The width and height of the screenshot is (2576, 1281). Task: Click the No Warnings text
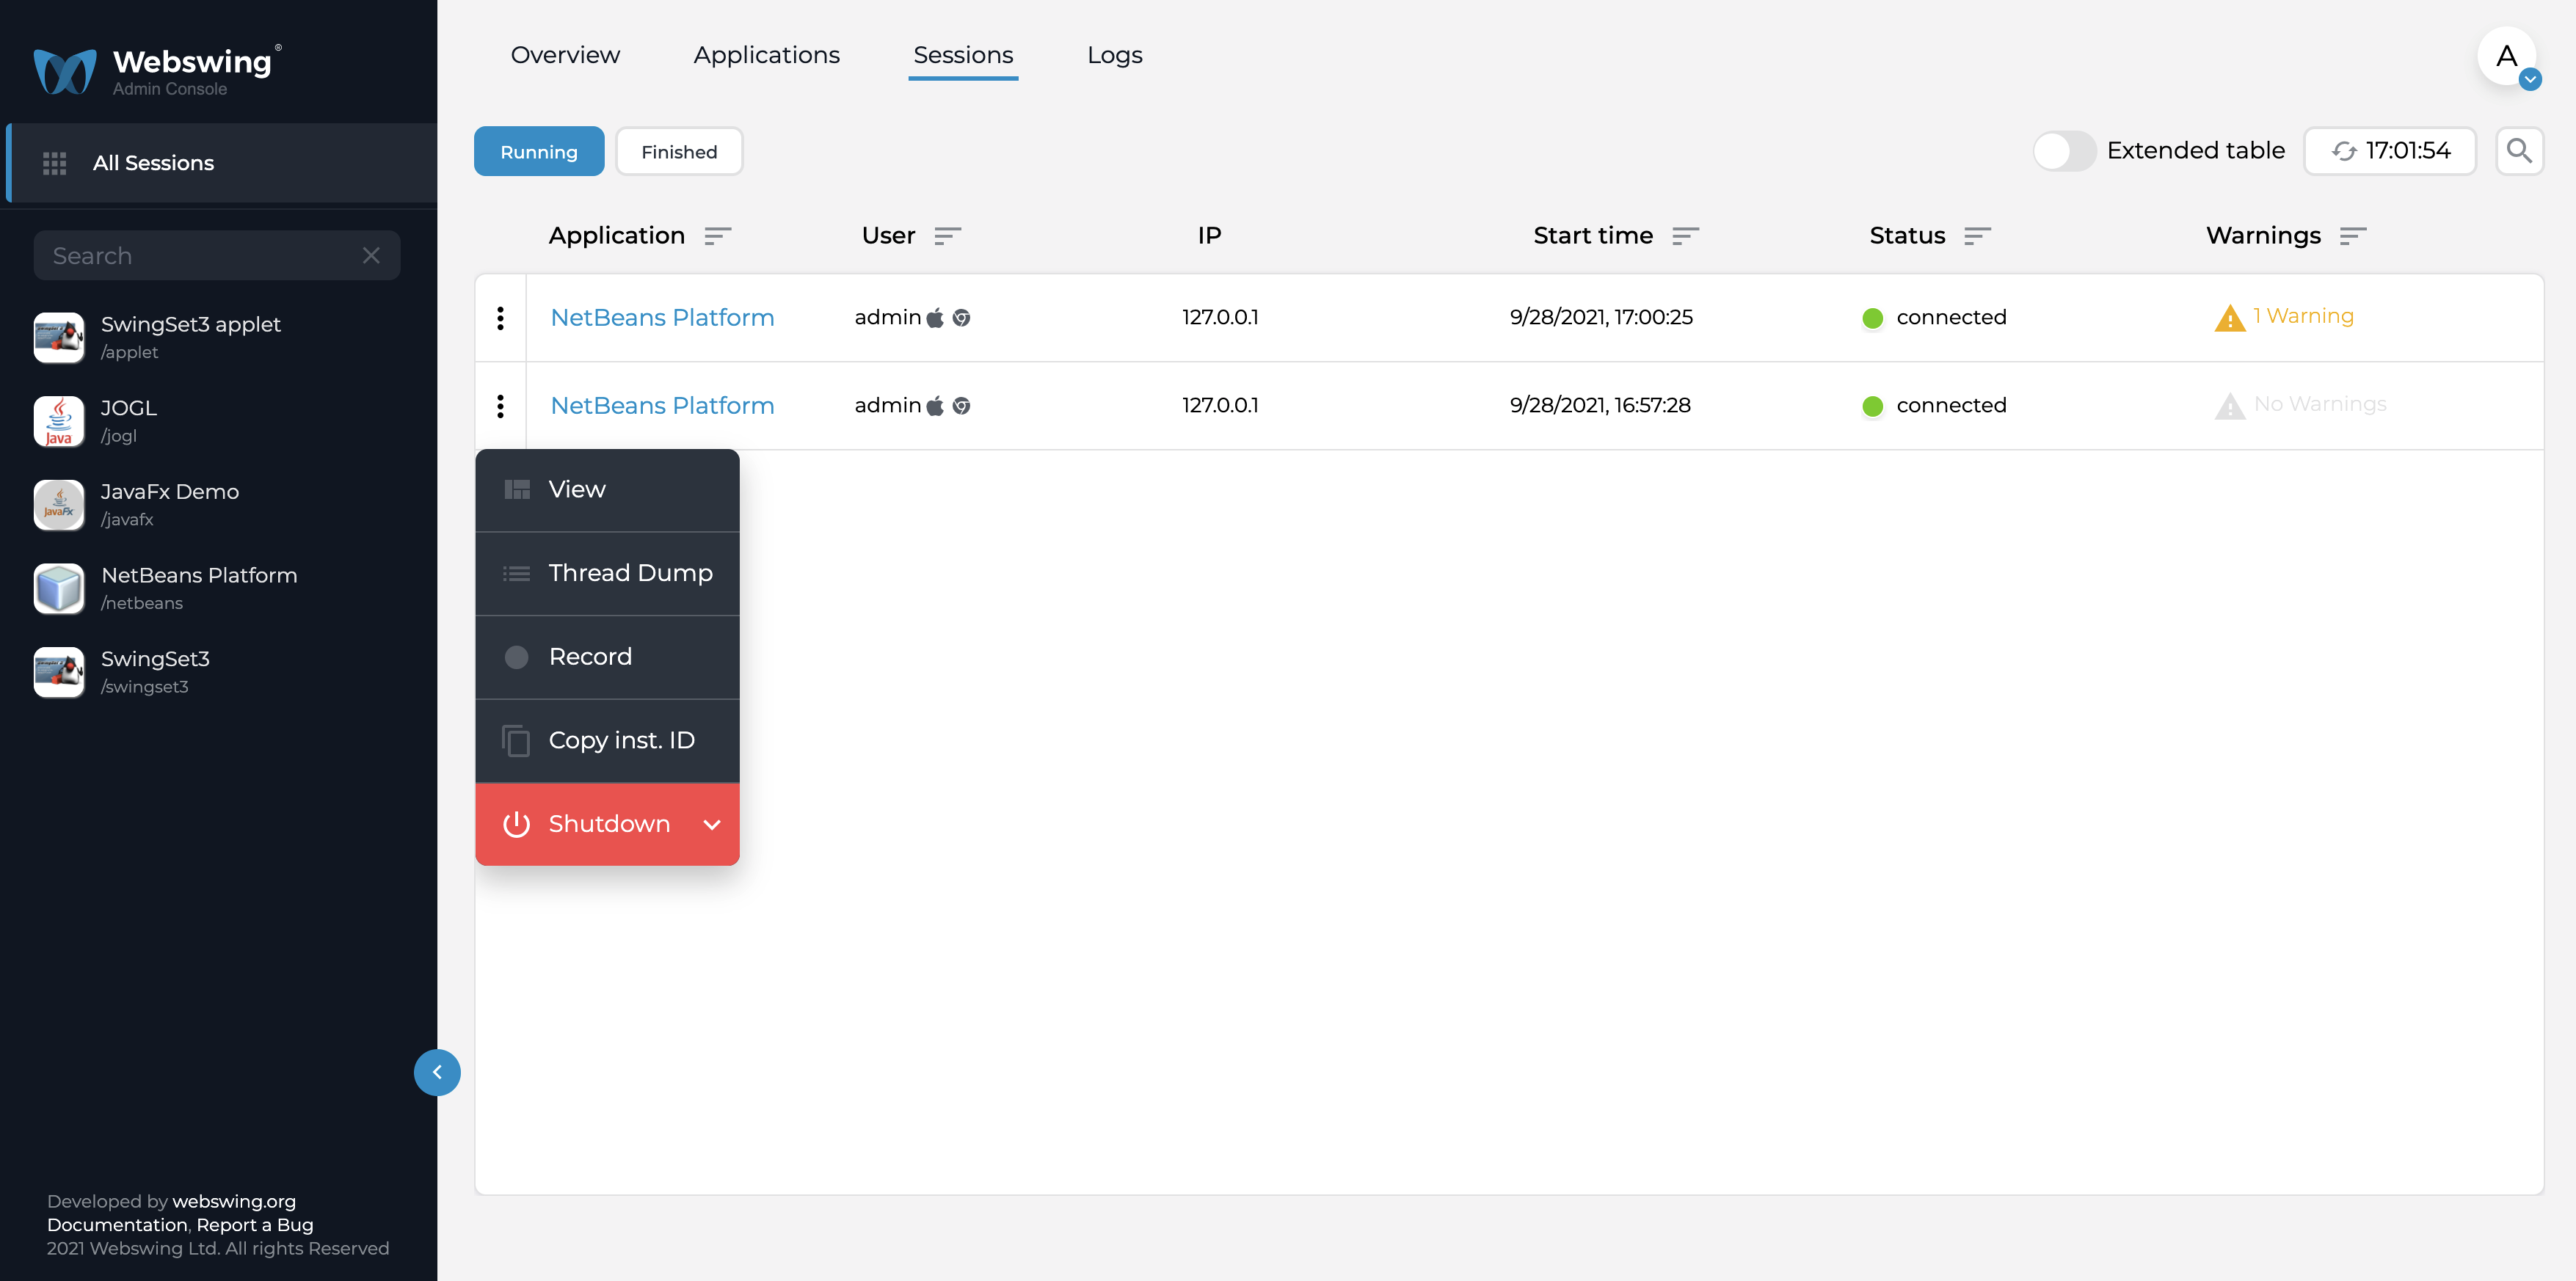(x=2320, y=404)
